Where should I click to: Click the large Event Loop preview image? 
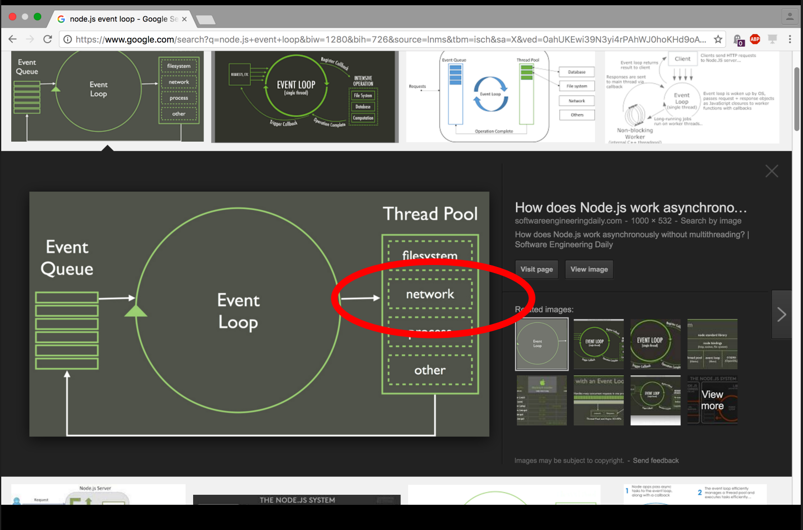coord(259,314)
